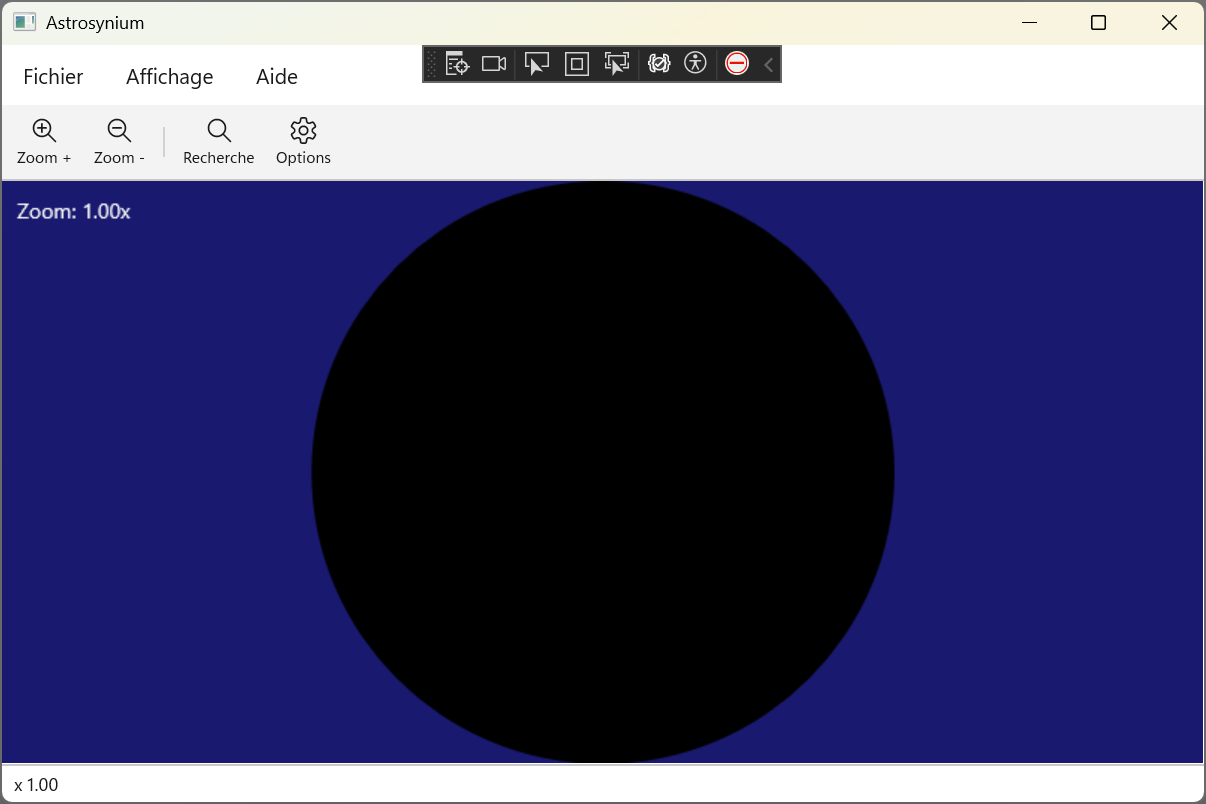Open the live visual tree icon
The width and height of the screenshot is (1206, 804).
457,64
